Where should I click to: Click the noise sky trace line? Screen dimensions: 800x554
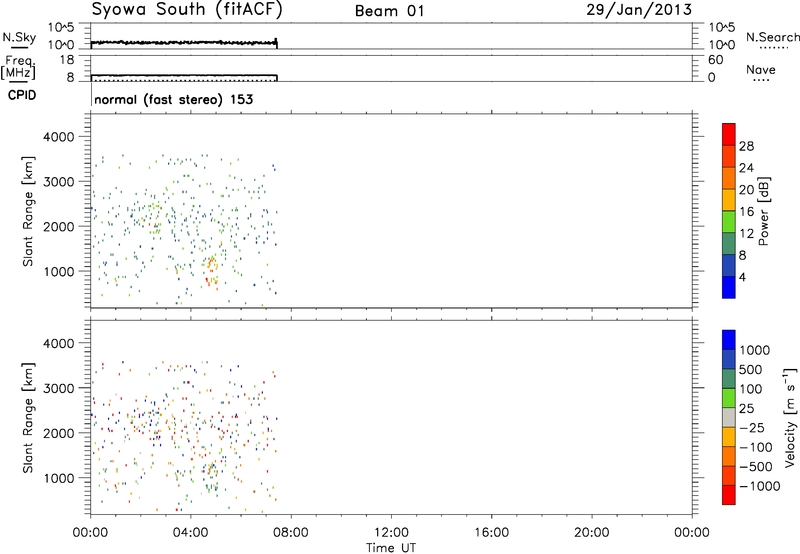click(x=184, y=42)
